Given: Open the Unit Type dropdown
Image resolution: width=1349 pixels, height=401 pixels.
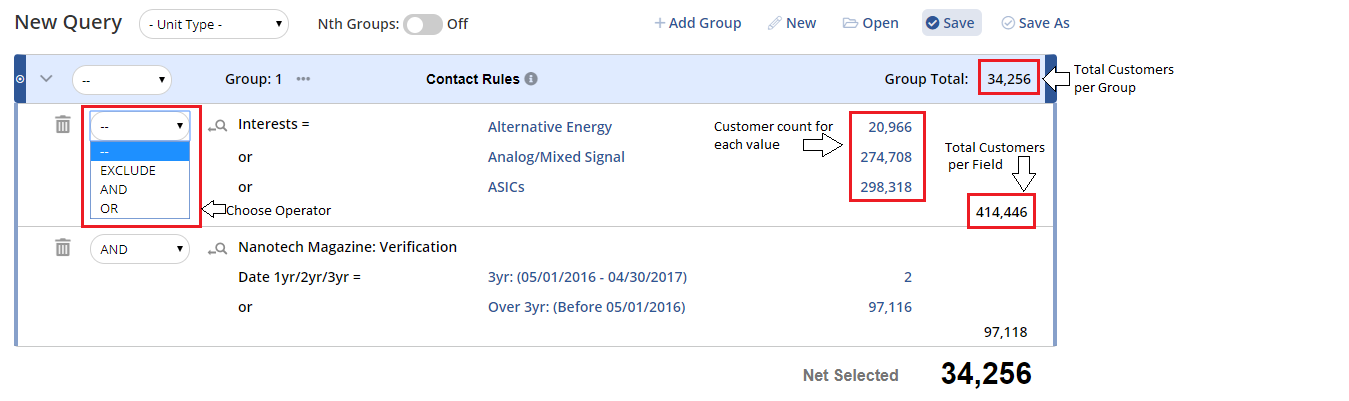Looking at the screenshot, I should tap(214, 24).
